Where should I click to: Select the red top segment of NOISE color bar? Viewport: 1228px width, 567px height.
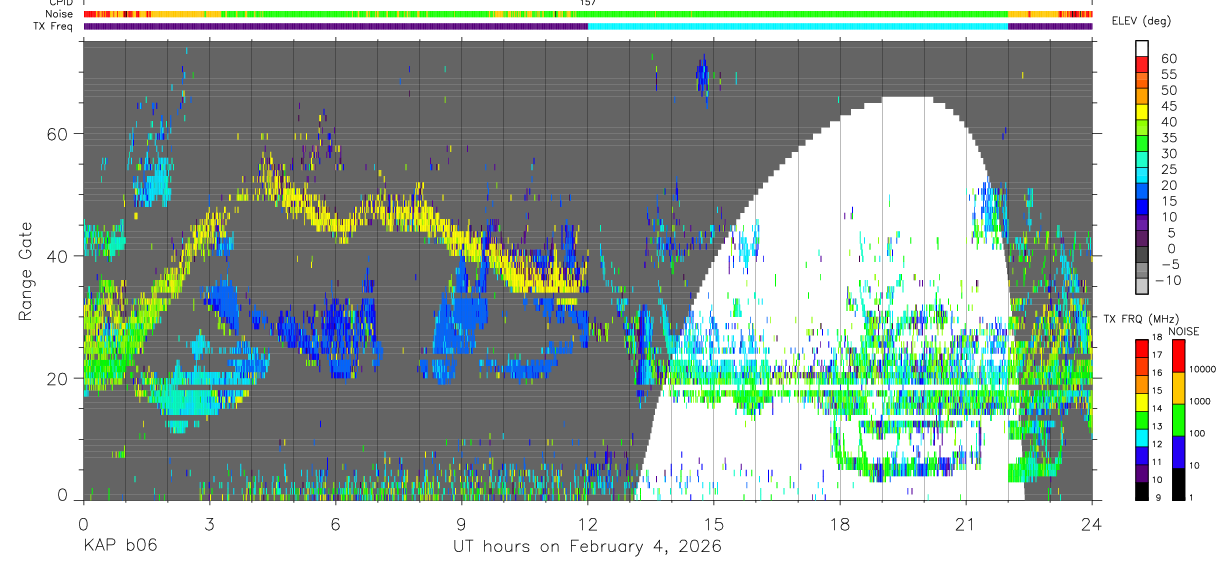[x=1179, y=355]
